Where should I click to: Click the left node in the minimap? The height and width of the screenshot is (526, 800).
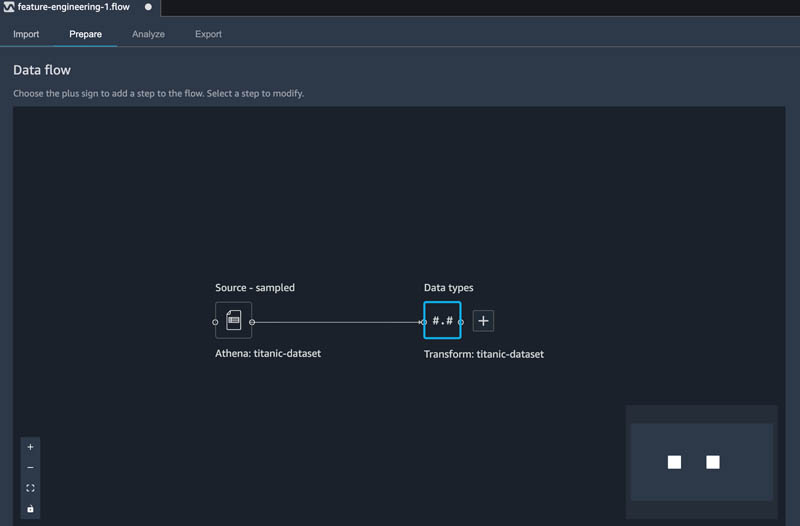(674, 462)
